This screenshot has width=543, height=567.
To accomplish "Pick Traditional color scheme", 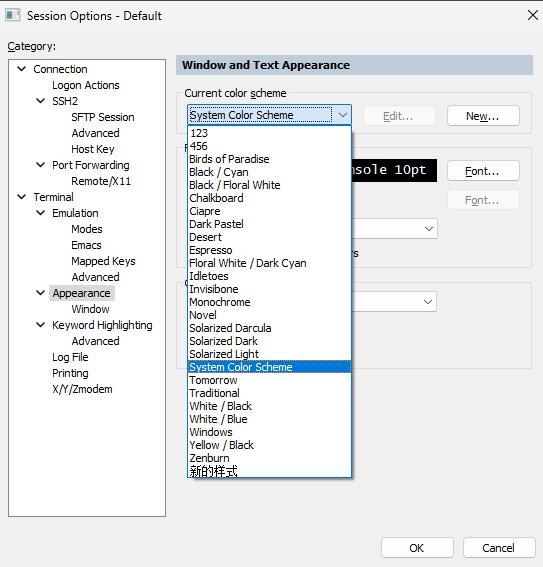I will [x=269, y=393].
